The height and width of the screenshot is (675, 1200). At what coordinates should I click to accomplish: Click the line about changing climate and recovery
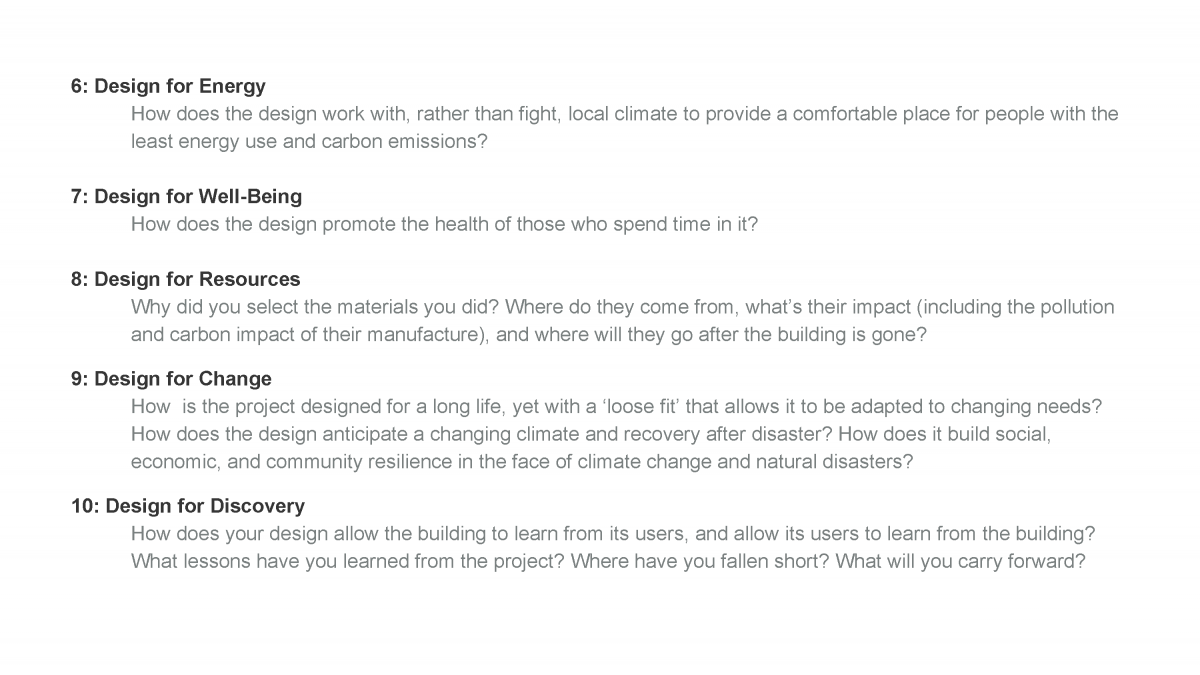tap(591, 435)
